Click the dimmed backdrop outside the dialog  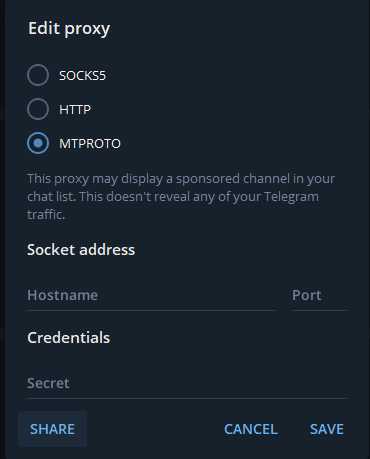click(x=2, y=233)
